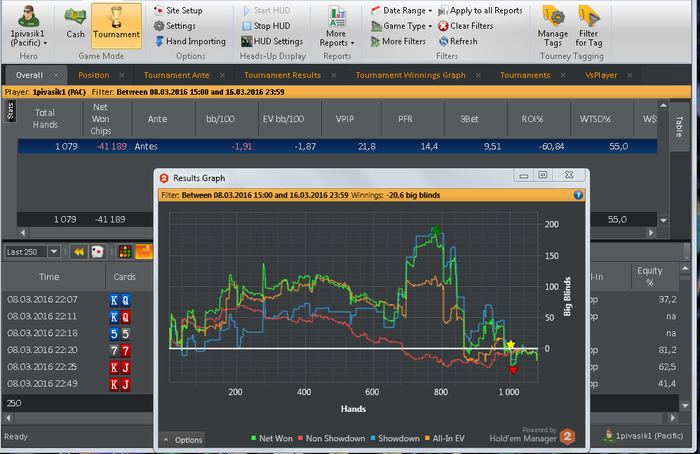700x454 pixels.
Task: Open Hand Importing
Action: [190, 42]
